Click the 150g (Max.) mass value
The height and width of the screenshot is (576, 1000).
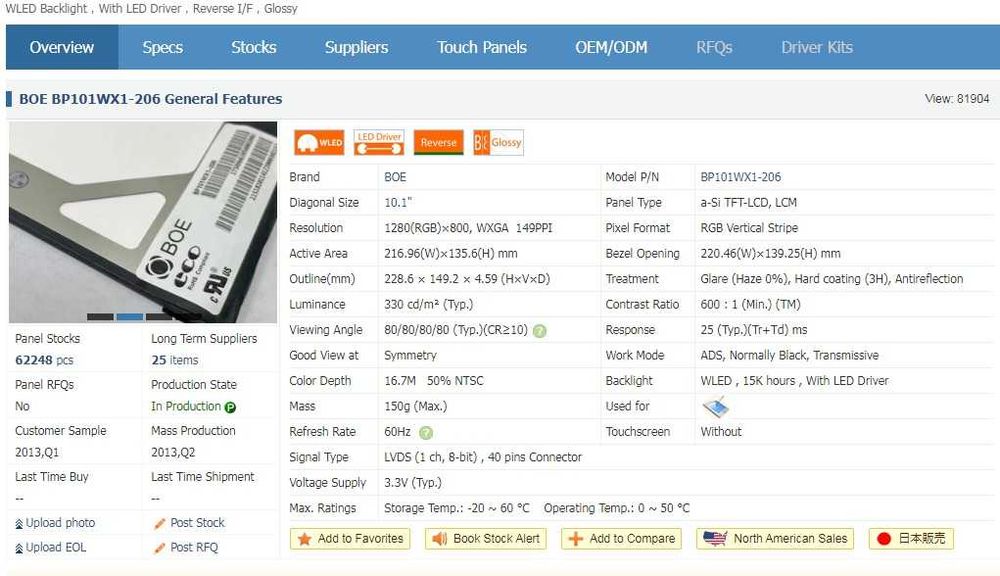415,406
